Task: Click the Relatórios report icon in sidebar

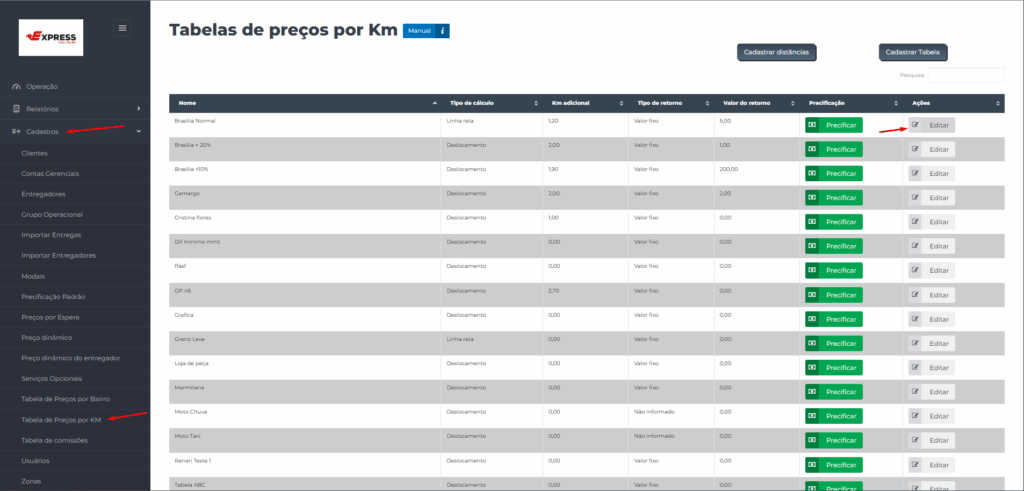Action: pos(16,109)
